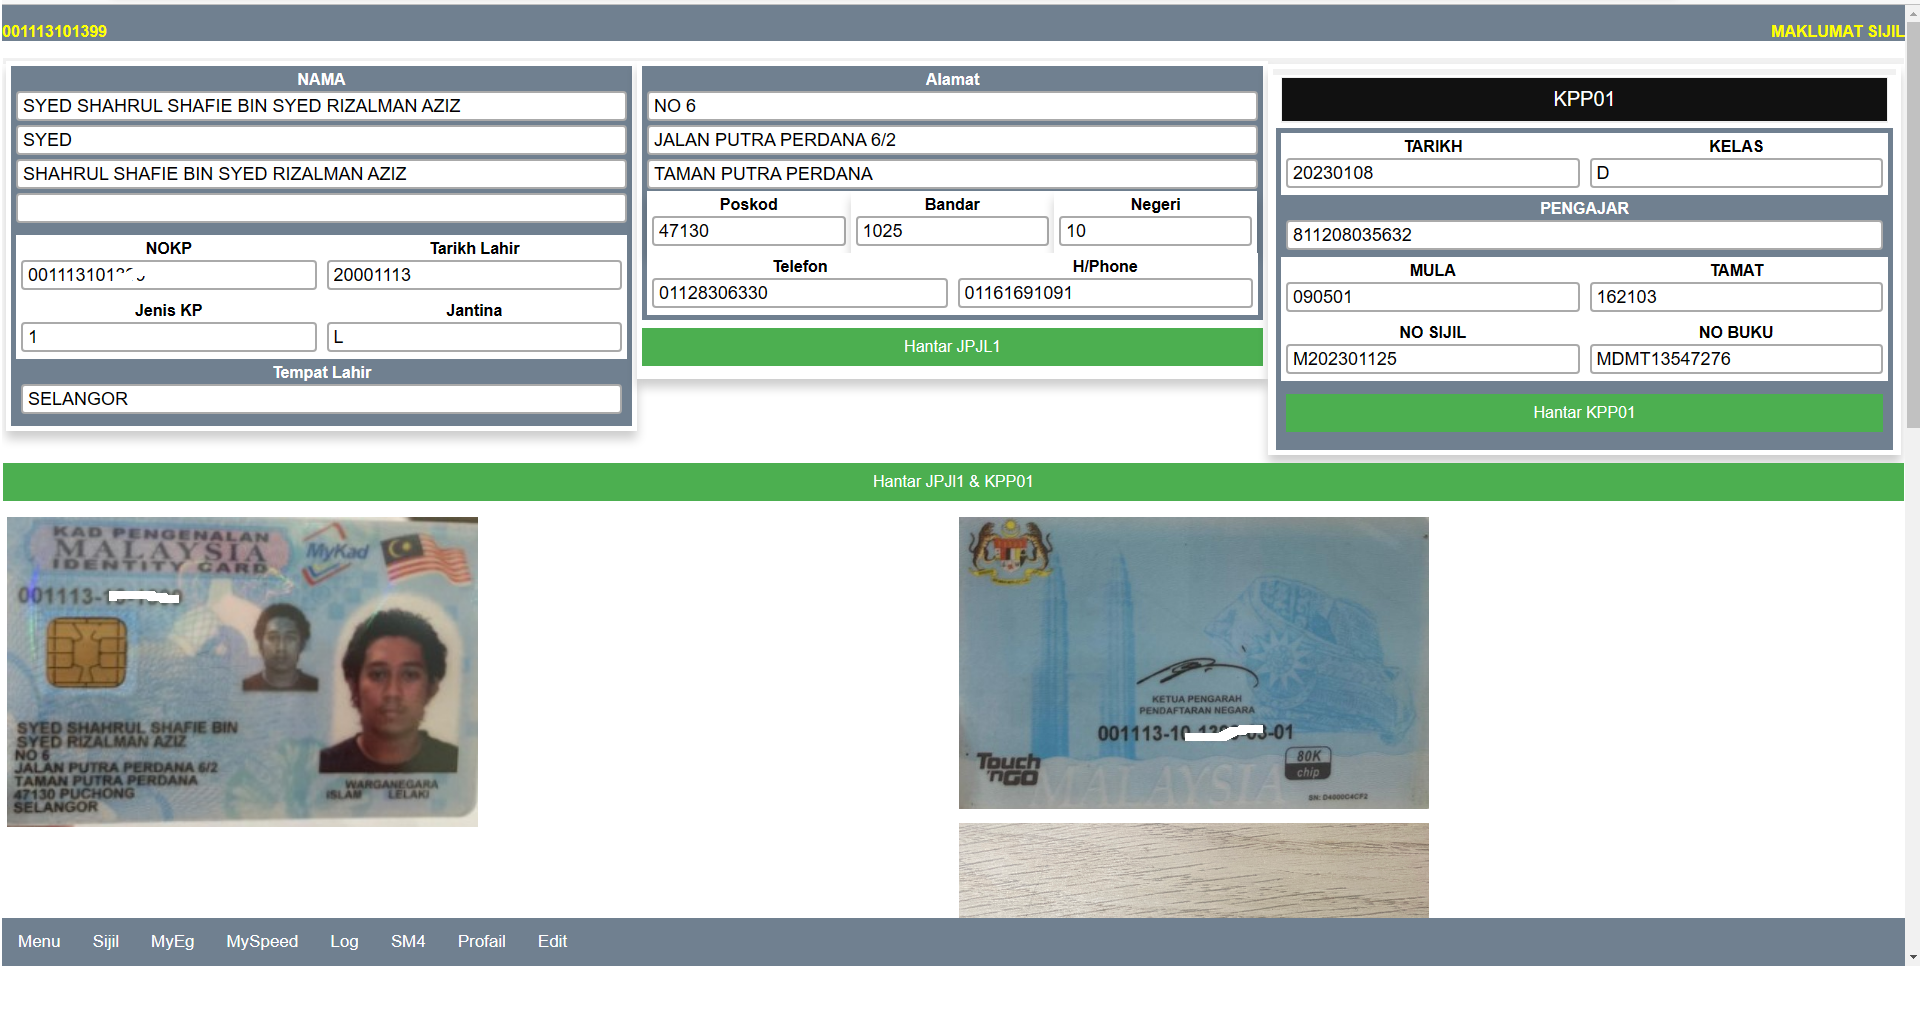Submit with Hantar JPJl1 & KPP01 bar

click(952, 482)
